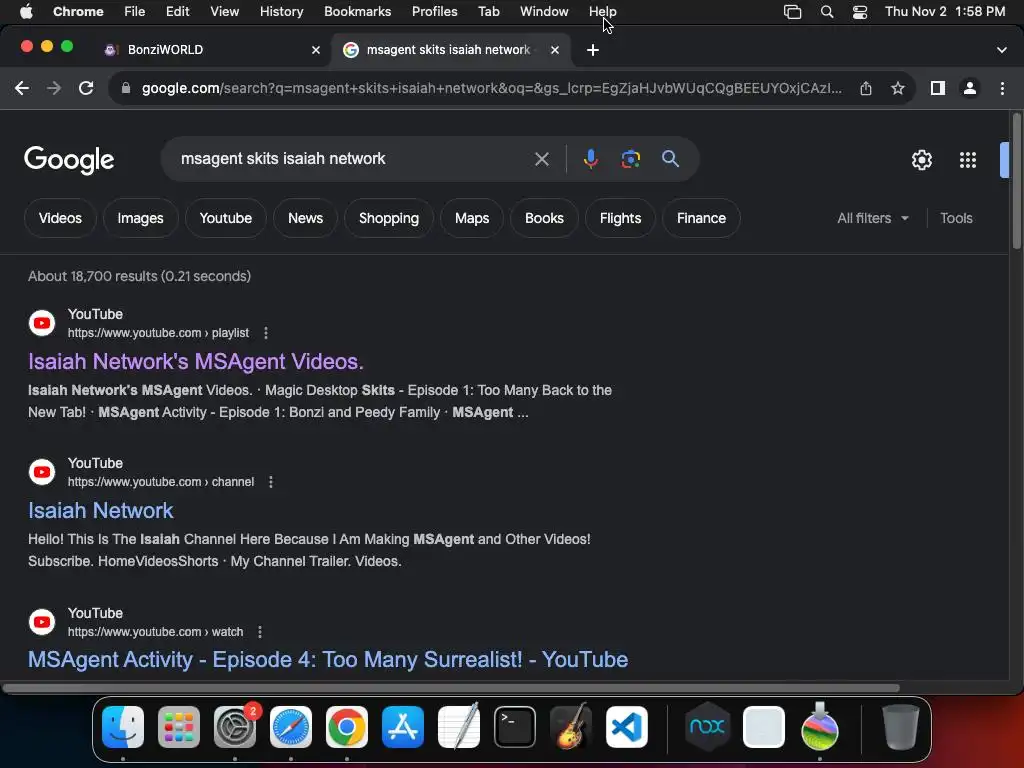Launch GarageBand from the dock
1024x768 pixels.
(571, 727)
